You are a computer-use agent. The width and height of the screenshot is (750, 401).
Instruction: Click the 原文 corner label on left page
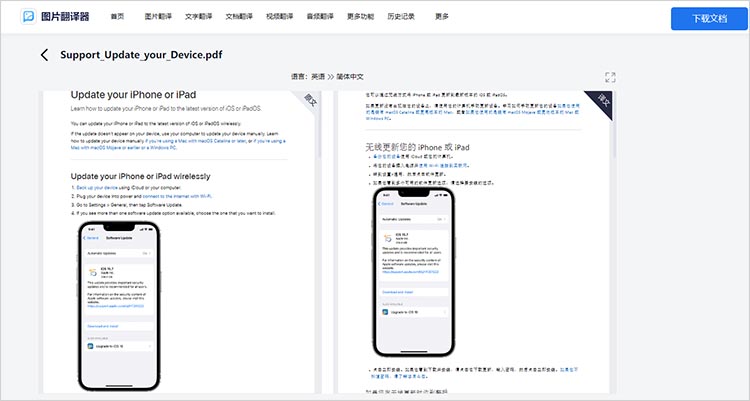(x=310, y=100)
